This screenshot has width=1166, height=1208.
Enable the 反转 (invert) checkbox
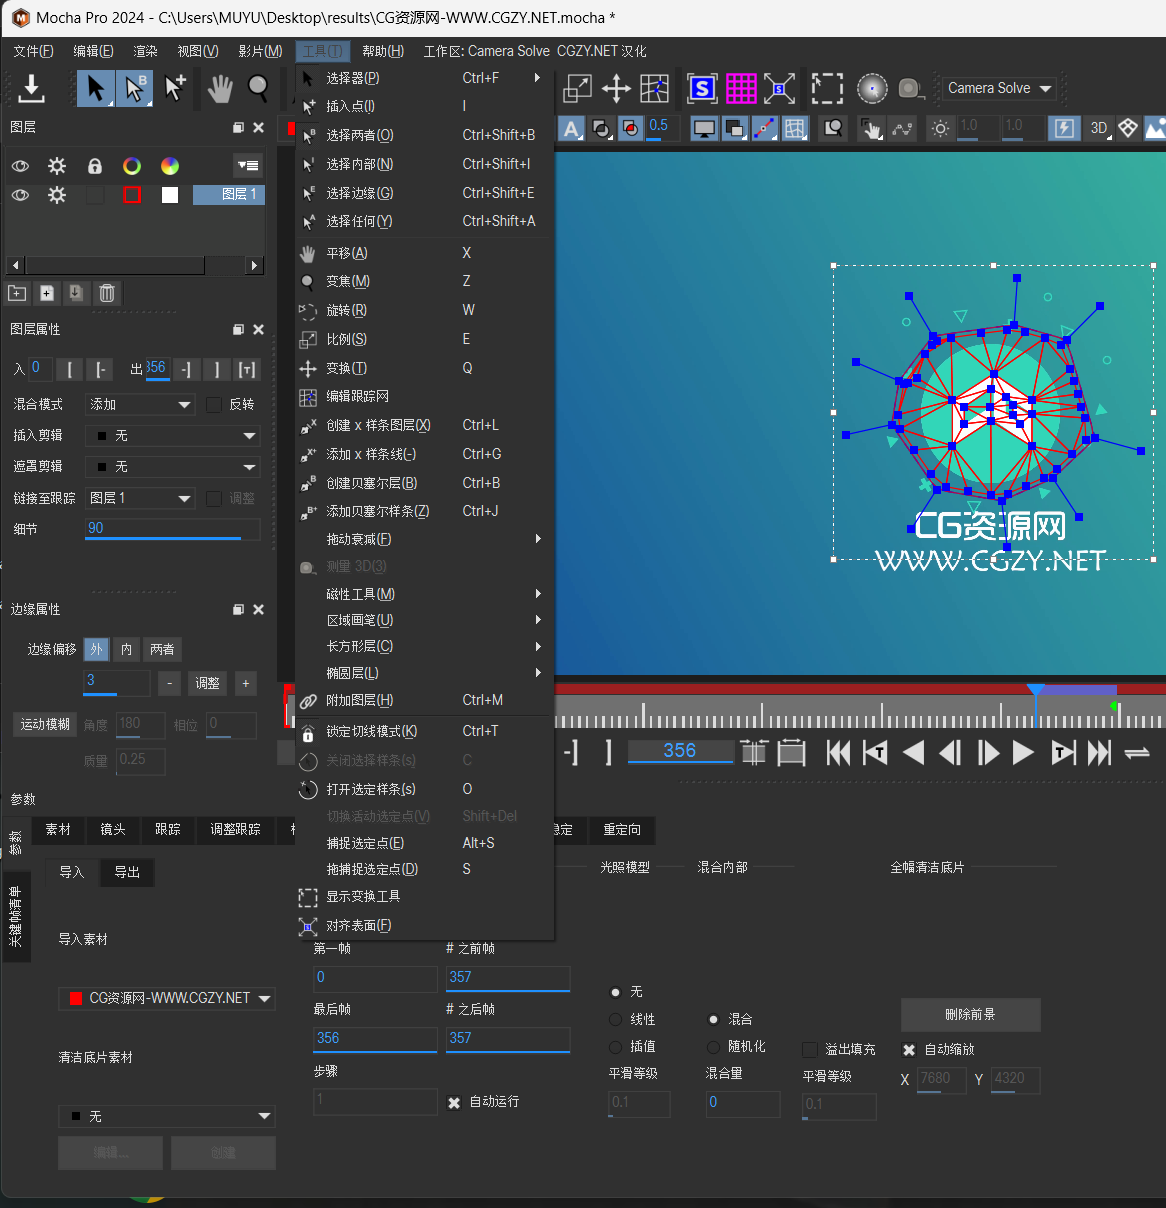pos(213,404)
